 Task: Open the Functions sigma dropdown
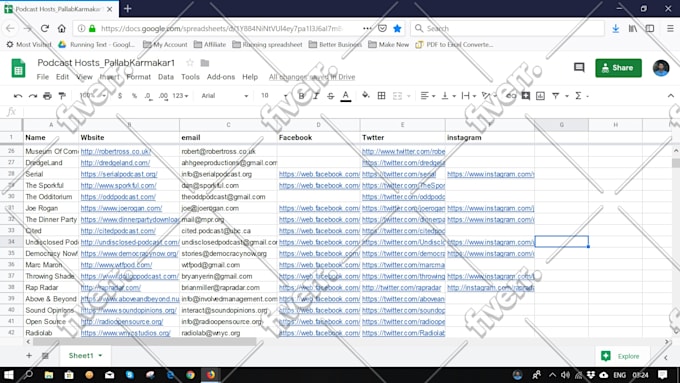[581, 96]
